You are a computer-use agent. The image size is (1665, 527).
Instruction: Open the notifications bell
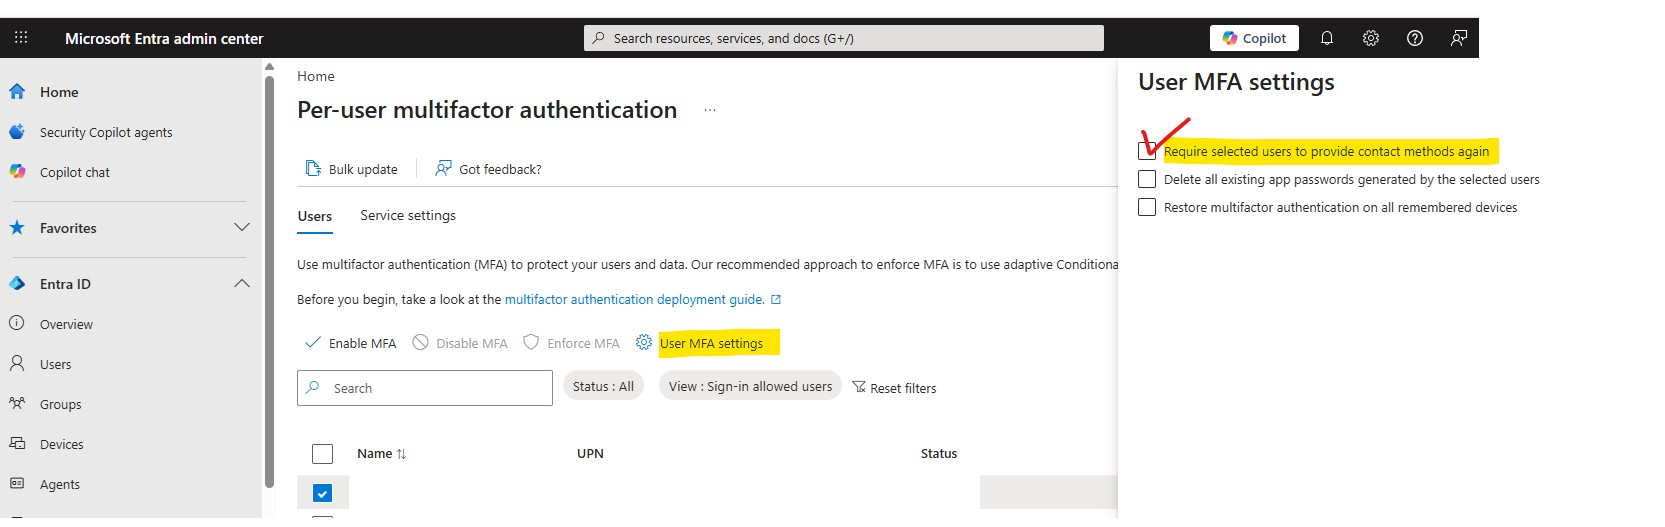pos(1327,38)
